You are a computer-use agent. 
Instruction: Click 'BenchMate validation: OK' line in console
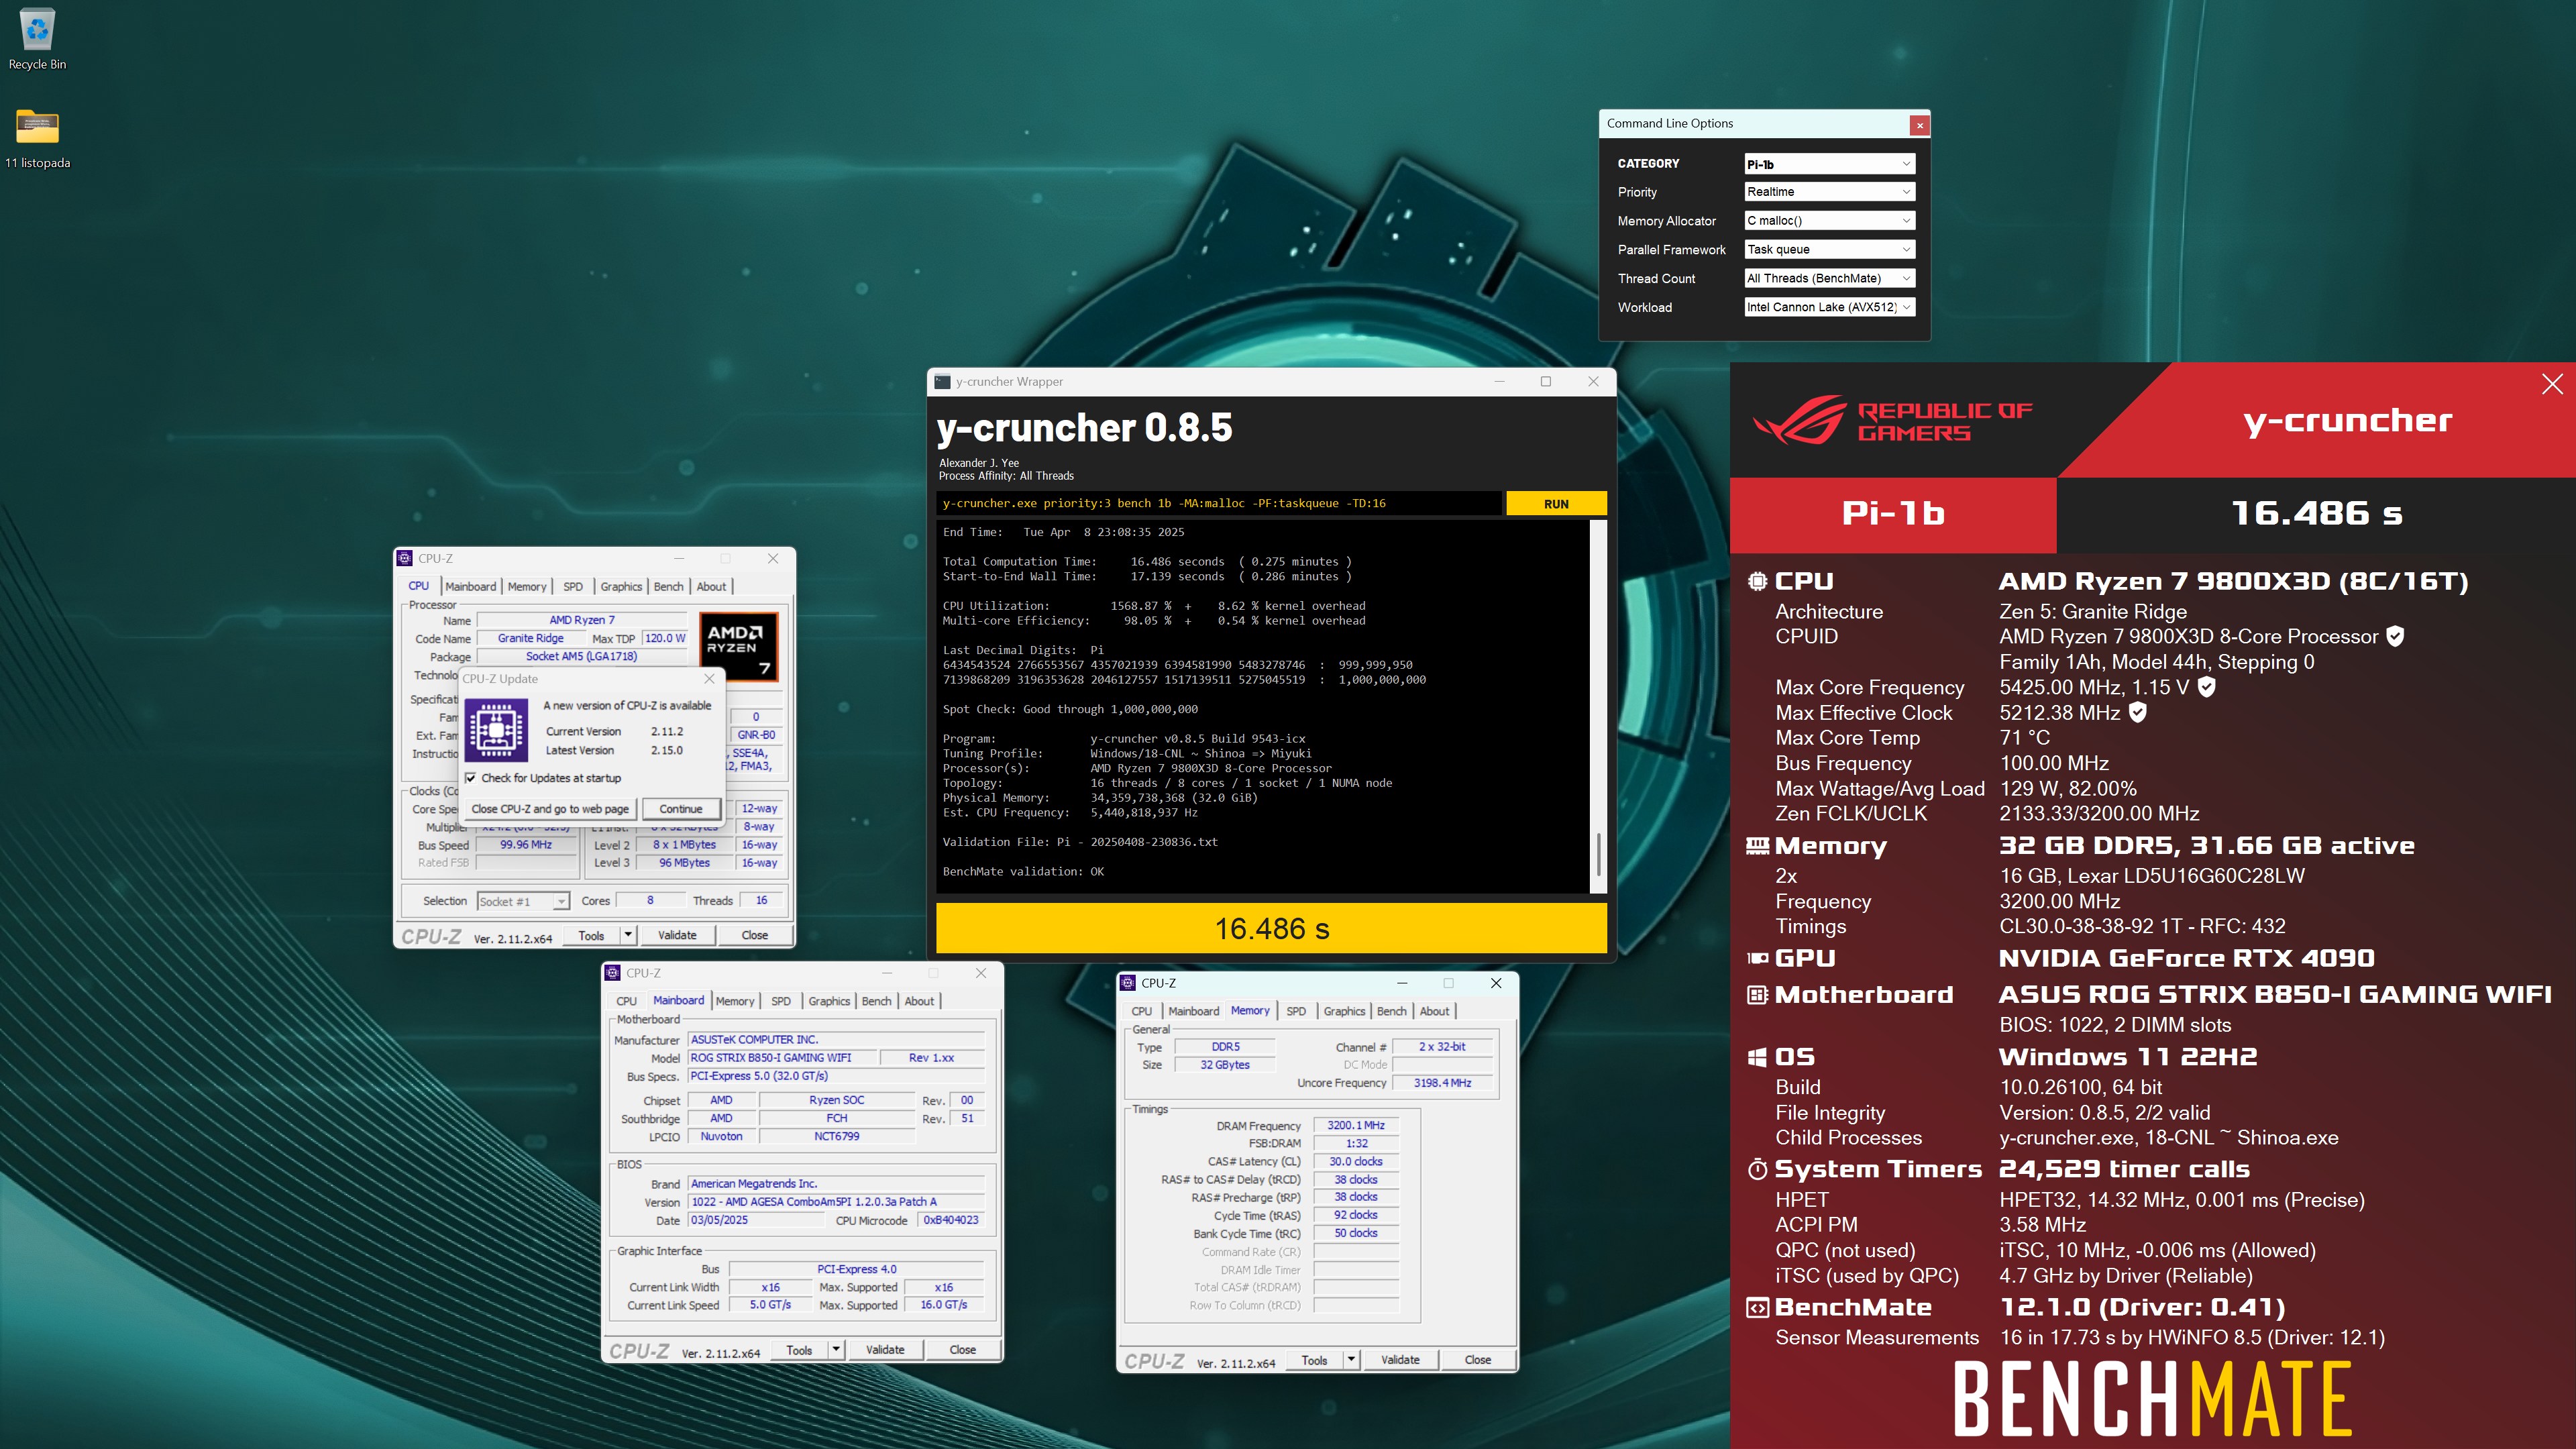point(1023,872)
